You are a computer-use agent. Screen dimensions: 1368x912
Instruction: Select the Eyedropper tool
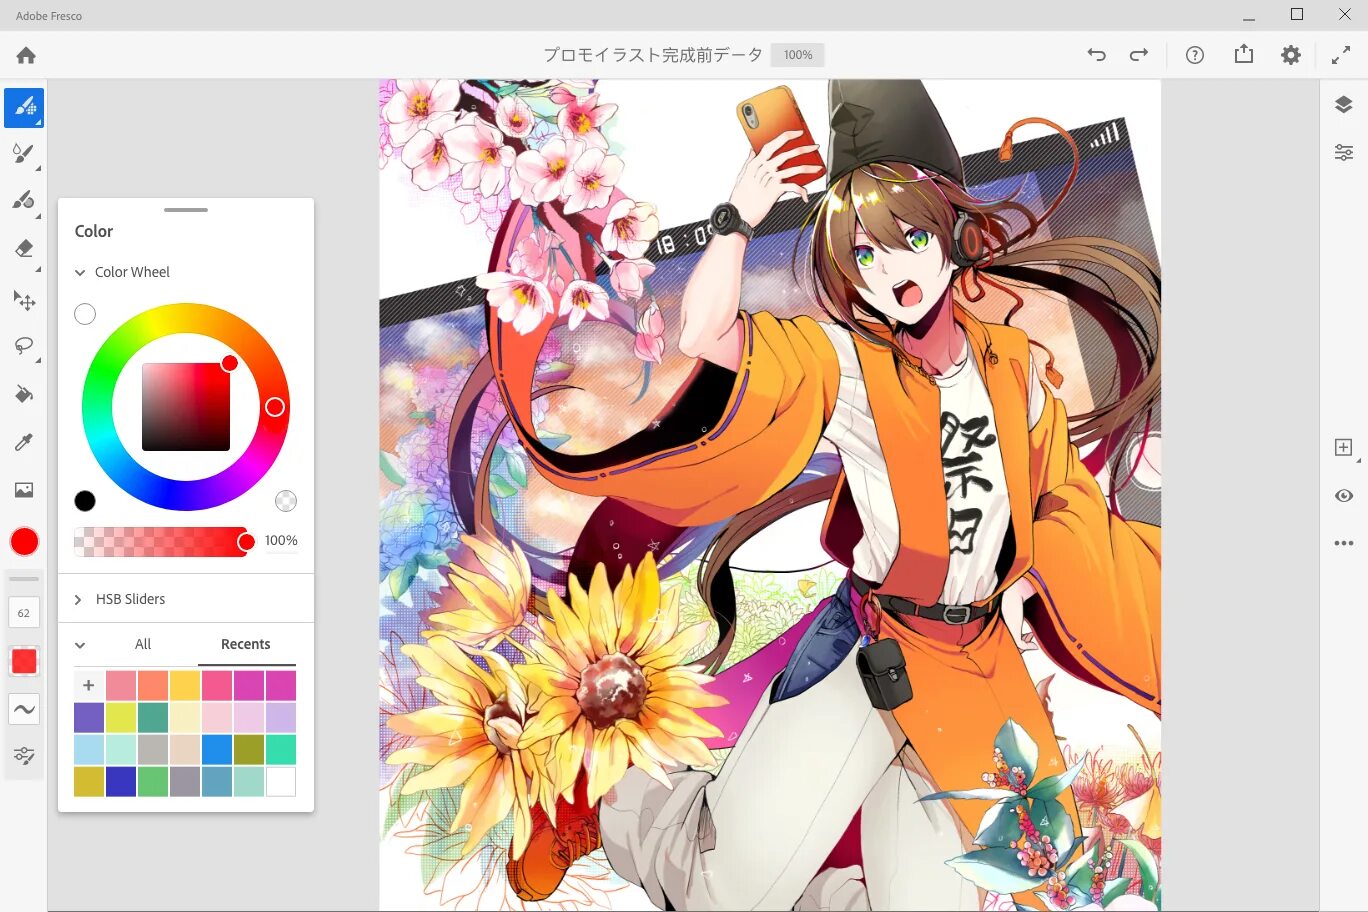(24, 442)
